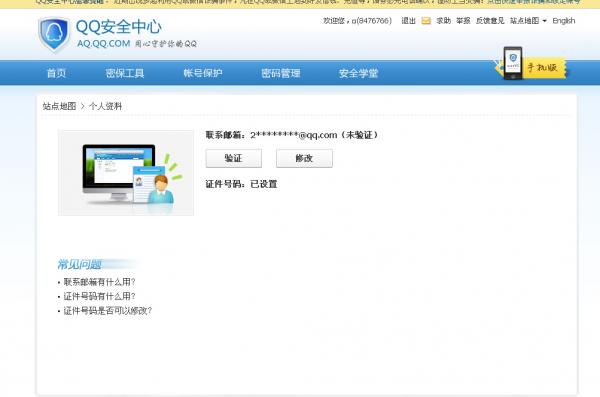This screenshot has width=600, height=397.
Task: Open the 安全学堂 menu
Action: (x=359, y=73)
